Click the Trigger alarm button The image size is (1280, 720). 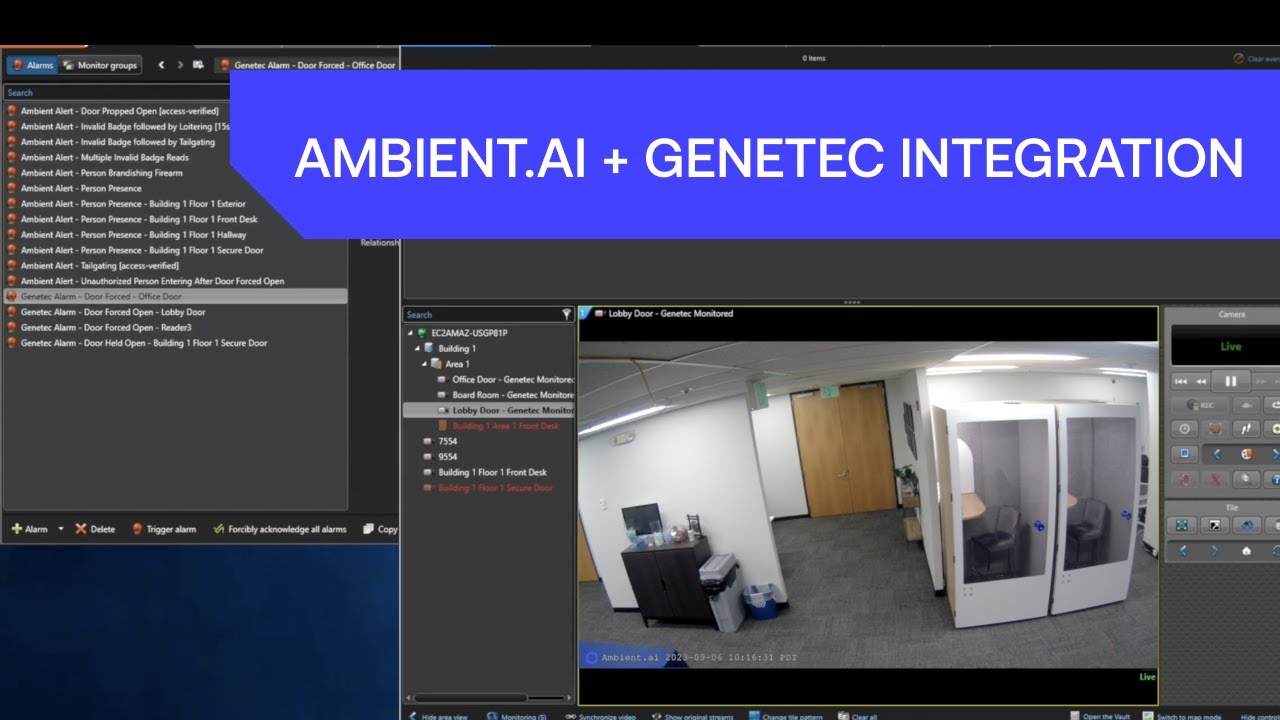[x=164, y=529]
